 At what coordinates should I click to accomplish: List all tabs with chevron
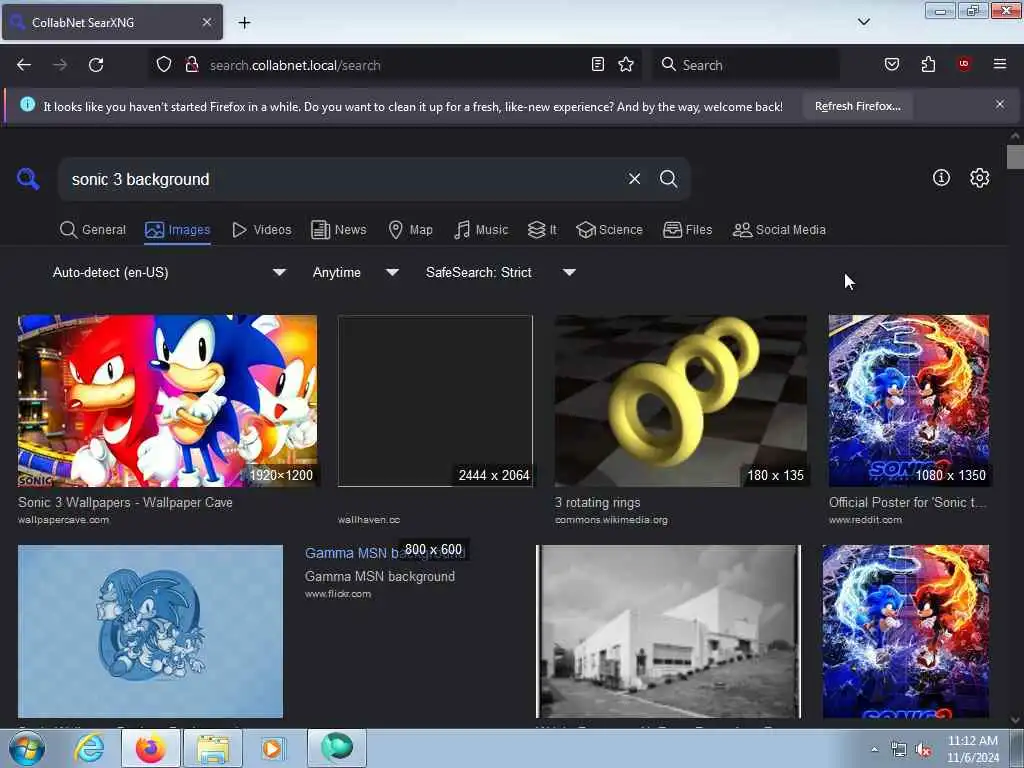click(864, 22)
